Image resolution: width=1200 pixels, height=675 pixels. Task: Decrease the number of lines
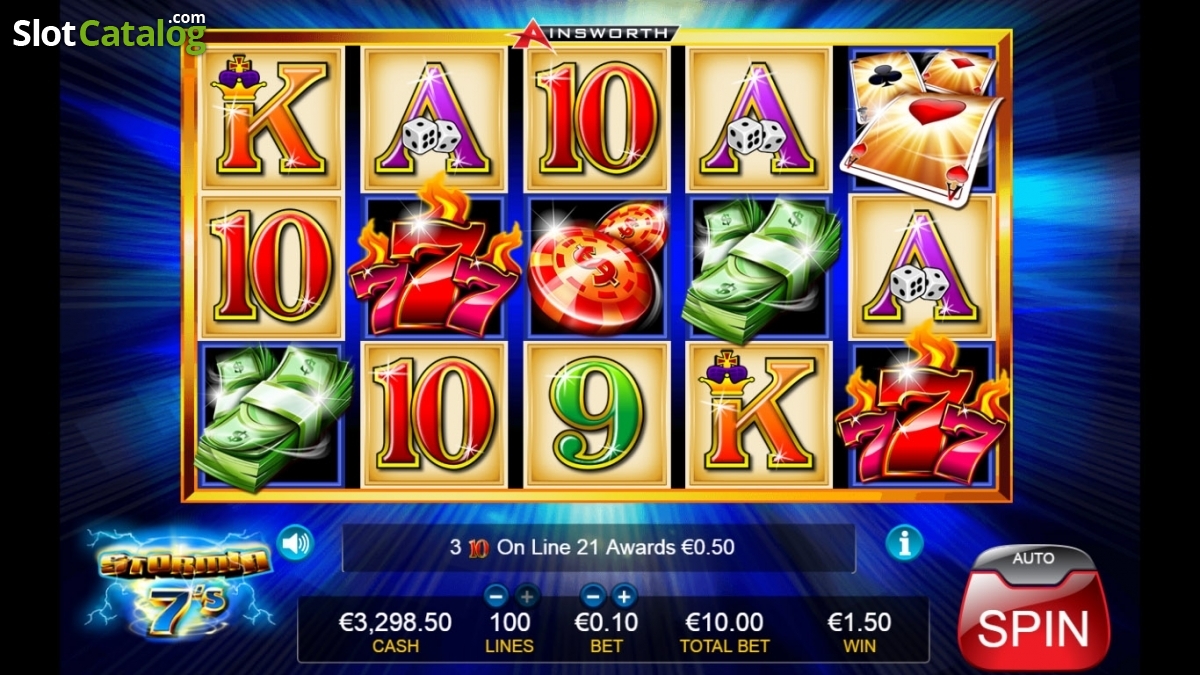click(x=496, y=596)
